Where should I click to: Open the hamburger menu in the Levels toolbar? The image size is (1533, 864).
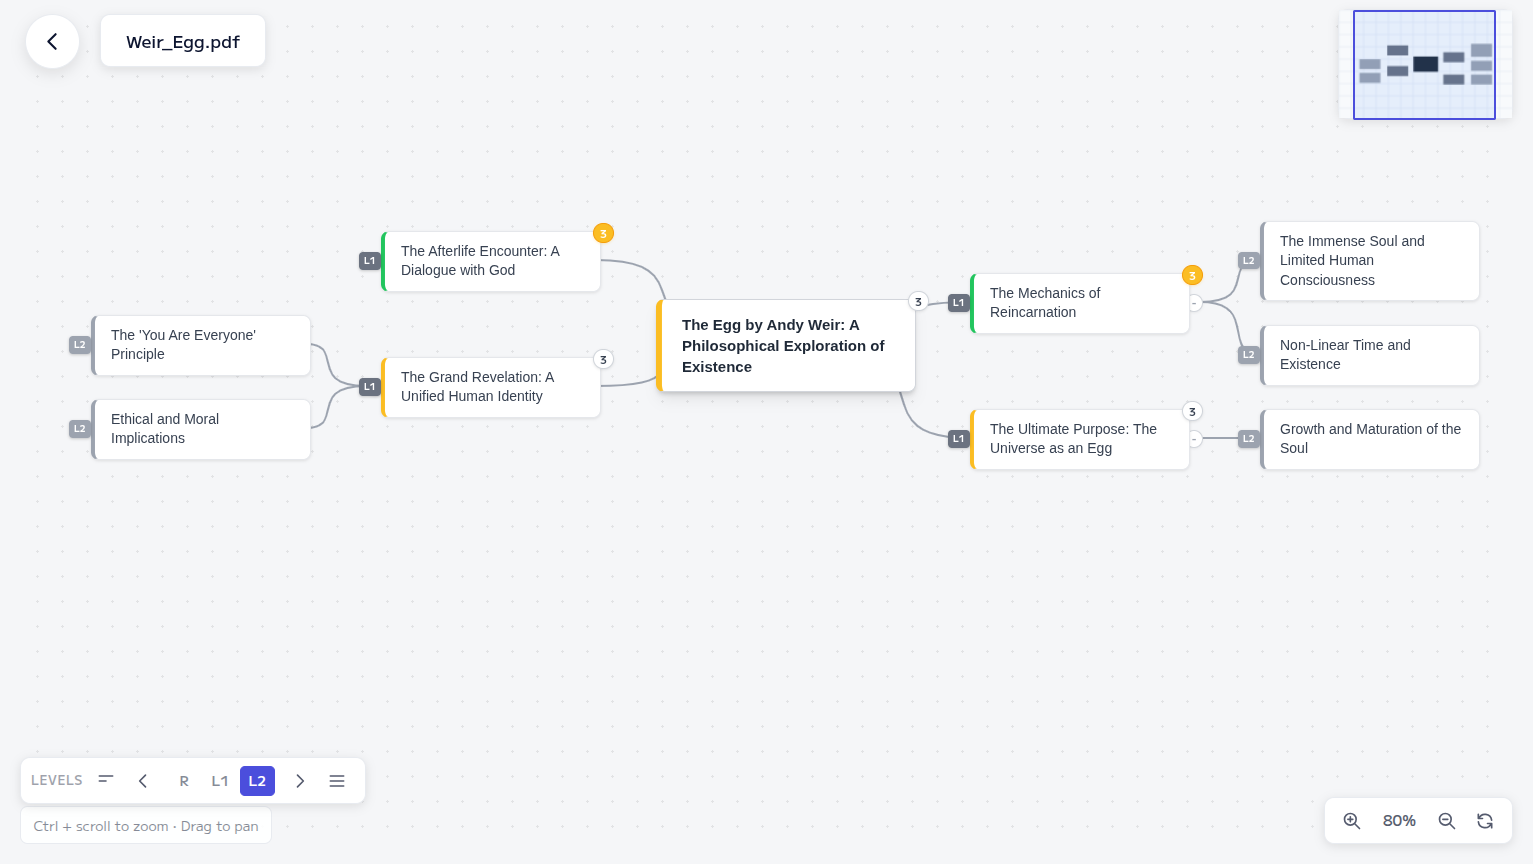click(x=337, y=781)
